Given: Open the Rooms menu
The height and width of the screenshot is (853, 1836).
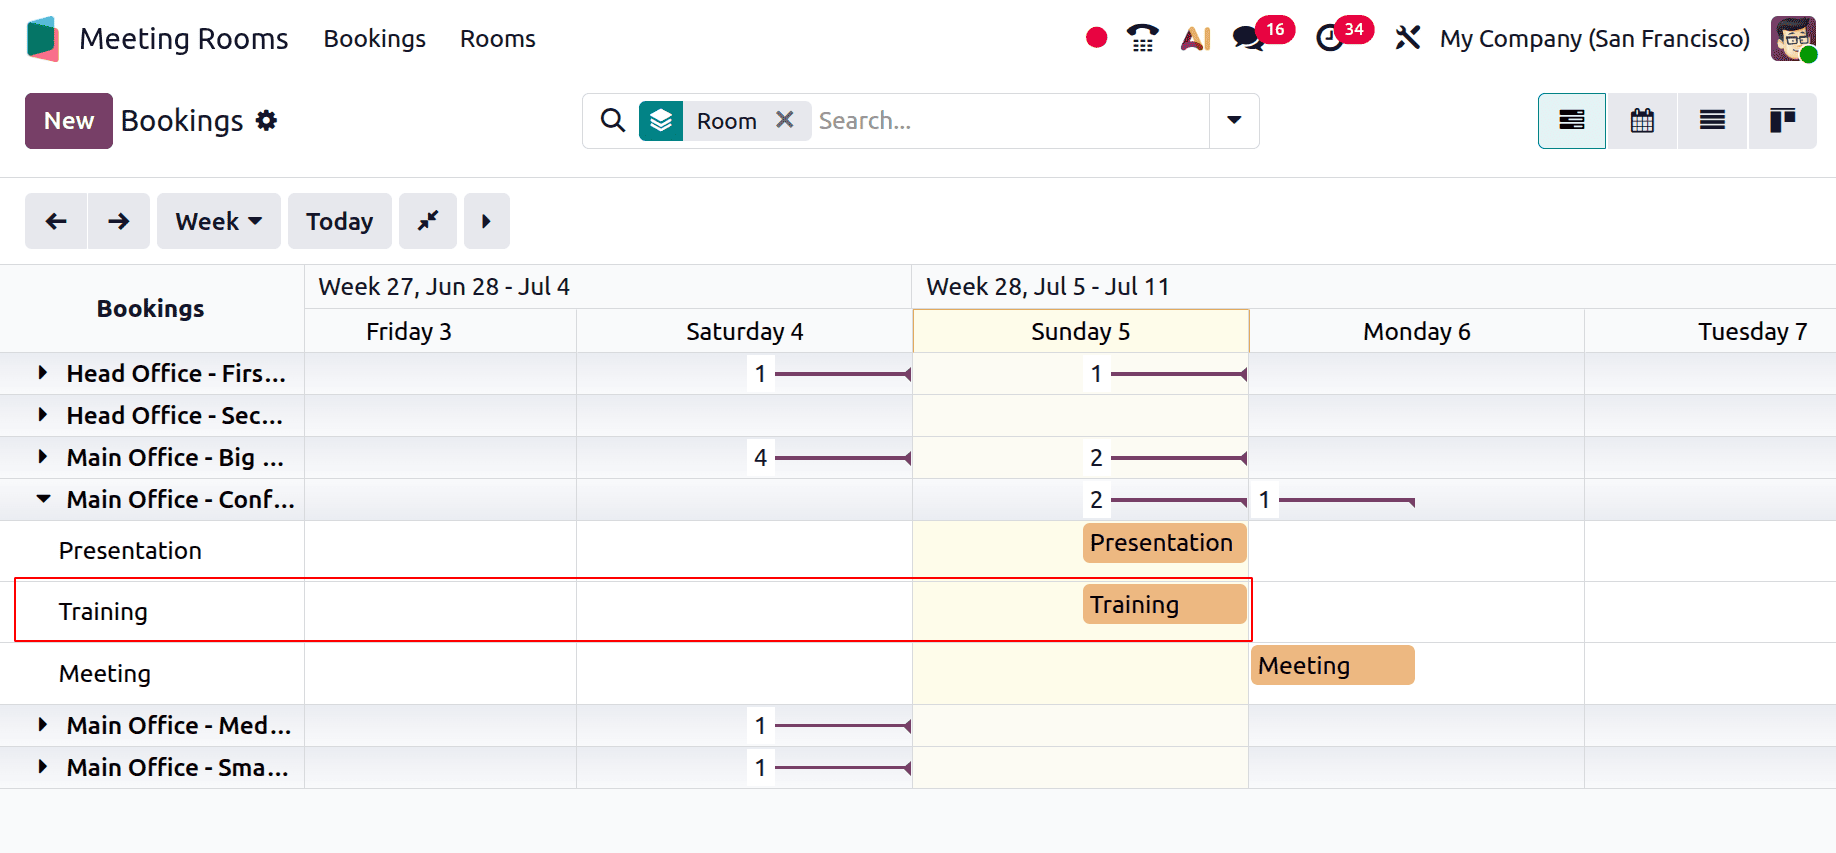Looking at the screenshot, I should click(x=497, y=39).
